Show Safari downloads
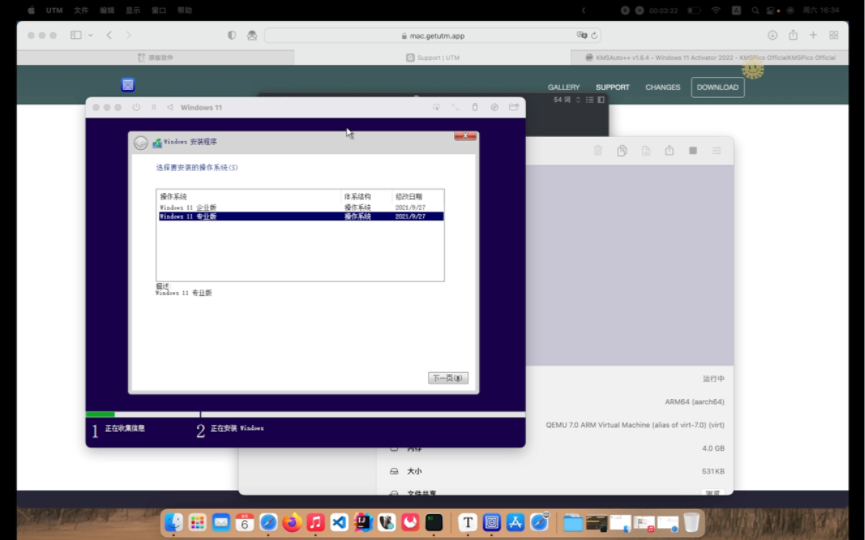The image size is (865, 540). (772, 35)
